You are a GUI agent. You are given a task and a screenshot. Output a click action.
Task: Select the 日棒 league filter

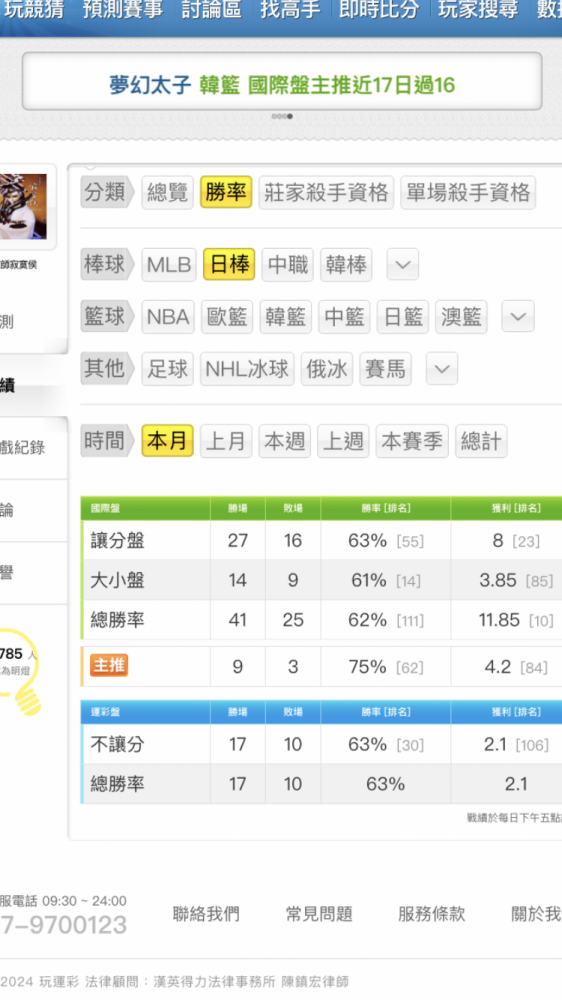[x=229, y=264]
